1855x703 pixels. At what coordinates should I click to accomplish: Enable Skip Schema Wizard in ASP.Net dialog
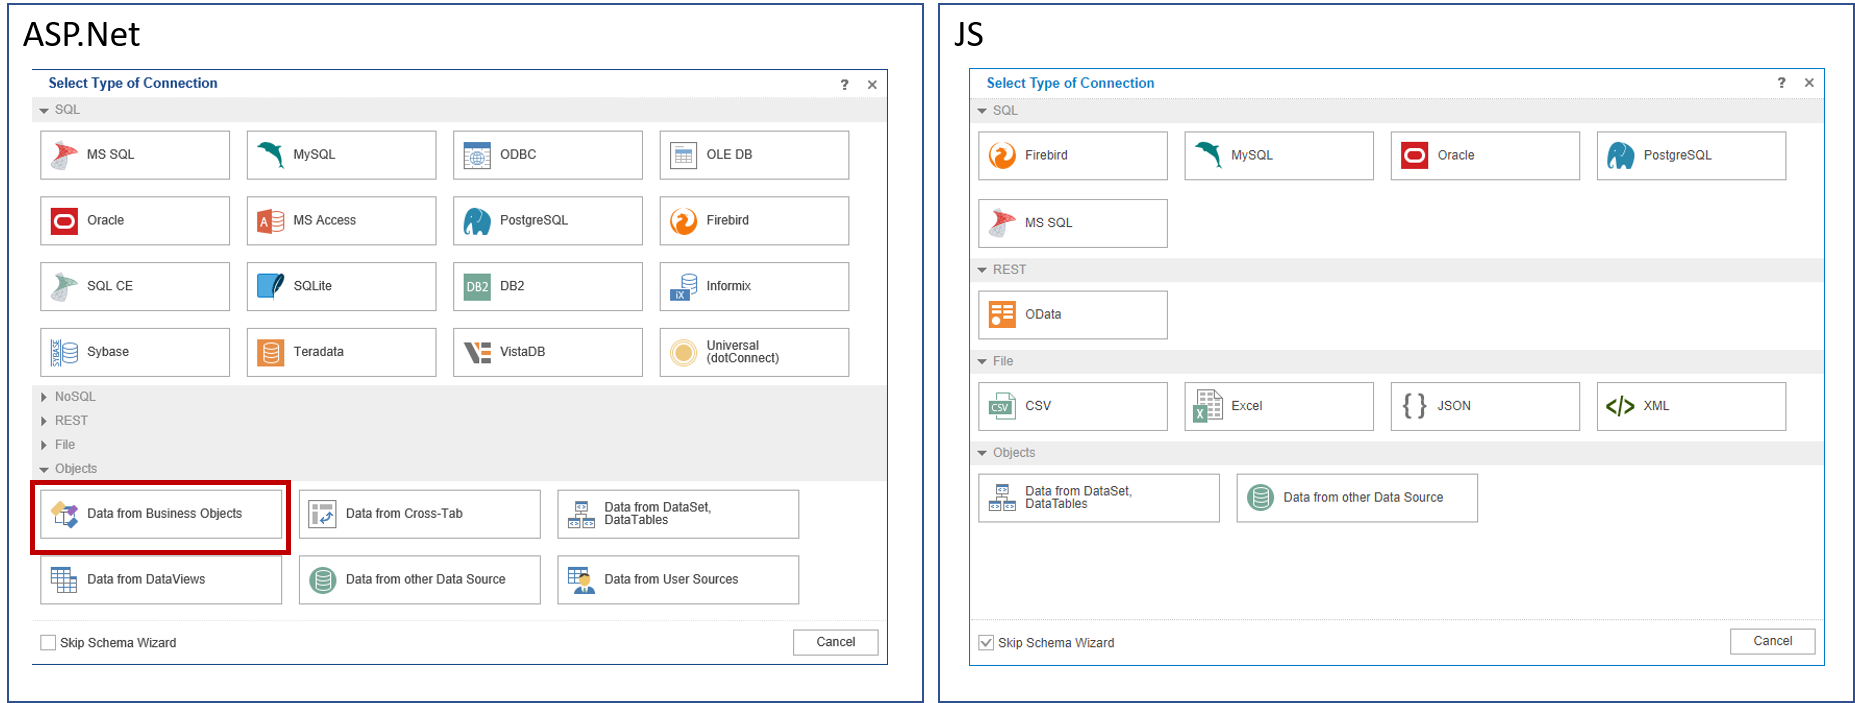(x=48, y=643)
